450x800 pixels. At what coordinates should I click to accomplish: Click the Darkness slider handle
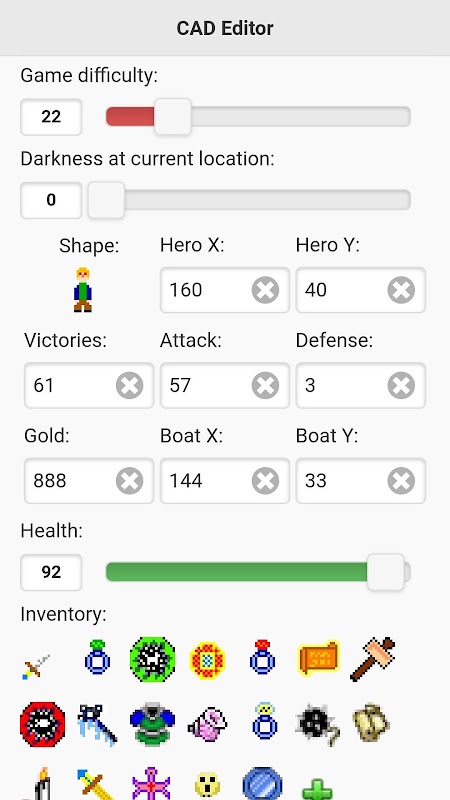(106, 200)
